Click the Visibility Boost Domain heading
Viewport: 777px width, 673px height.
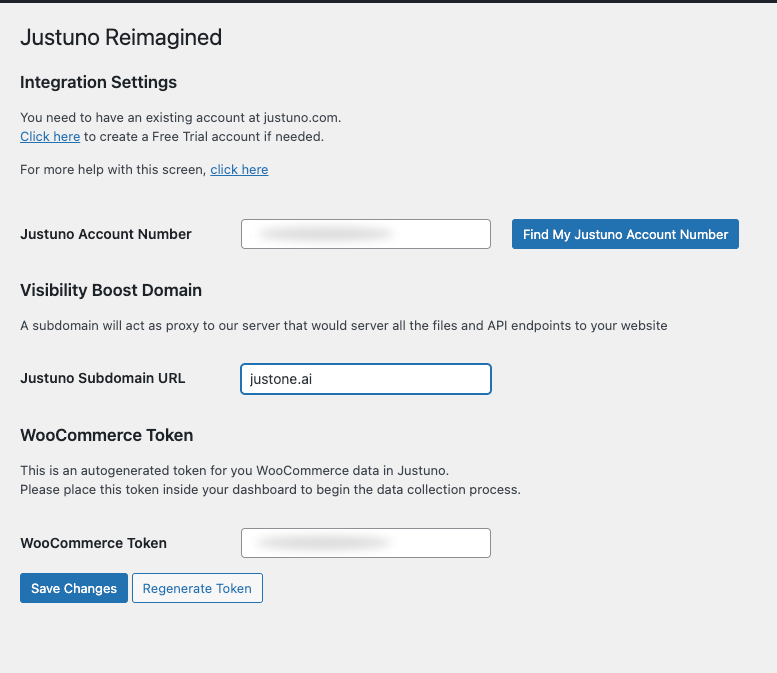111,290
